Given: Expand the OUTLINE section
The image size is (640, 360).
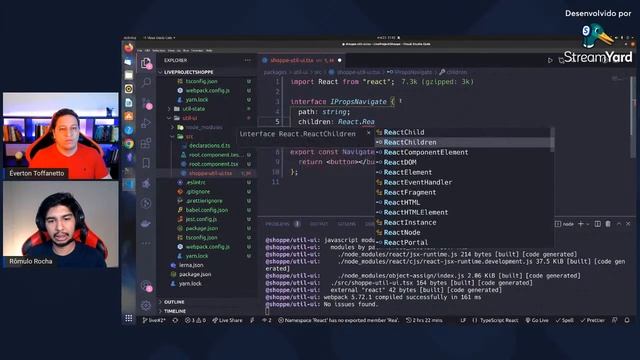Looking at the screenshot, I should coord(174,302).
